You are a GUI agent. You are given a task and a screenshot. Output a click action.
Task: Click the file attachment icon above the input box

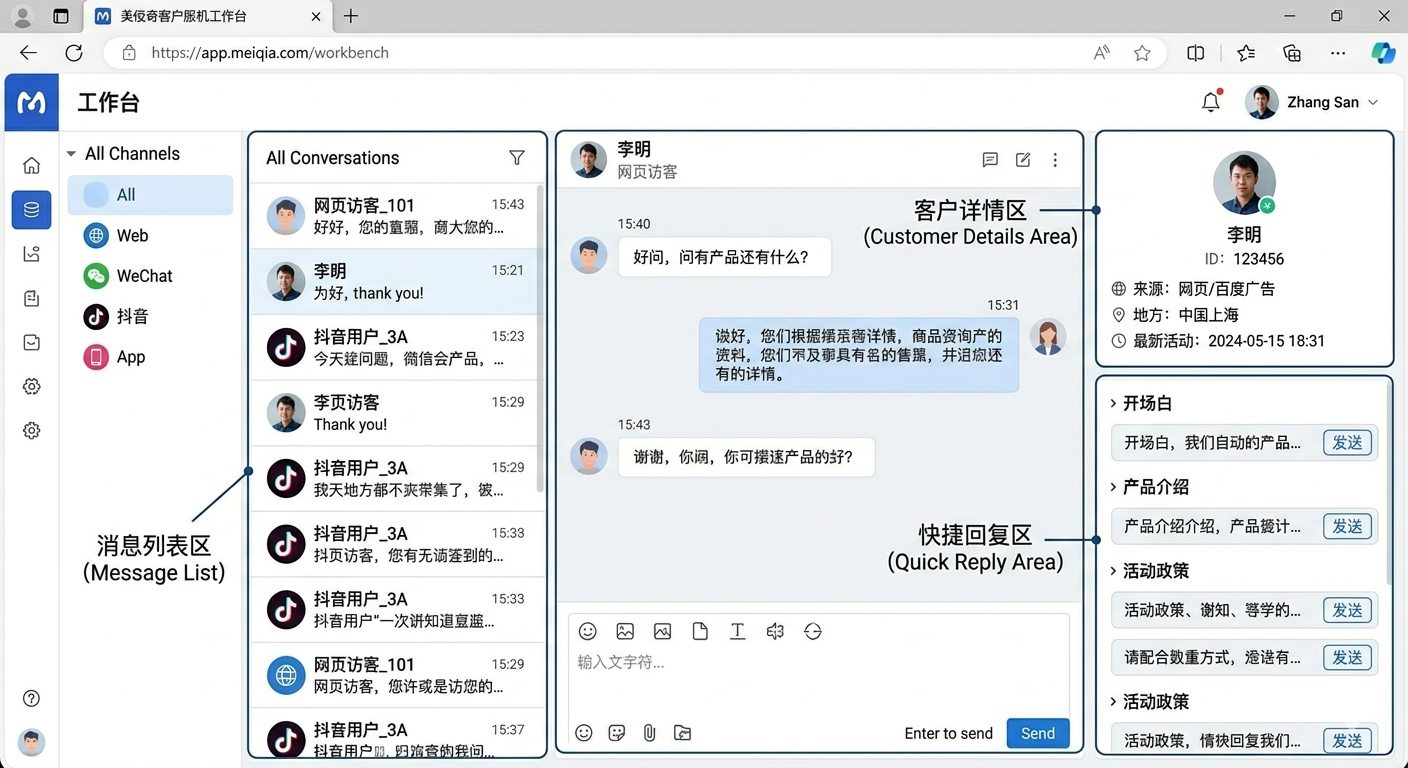700,631
